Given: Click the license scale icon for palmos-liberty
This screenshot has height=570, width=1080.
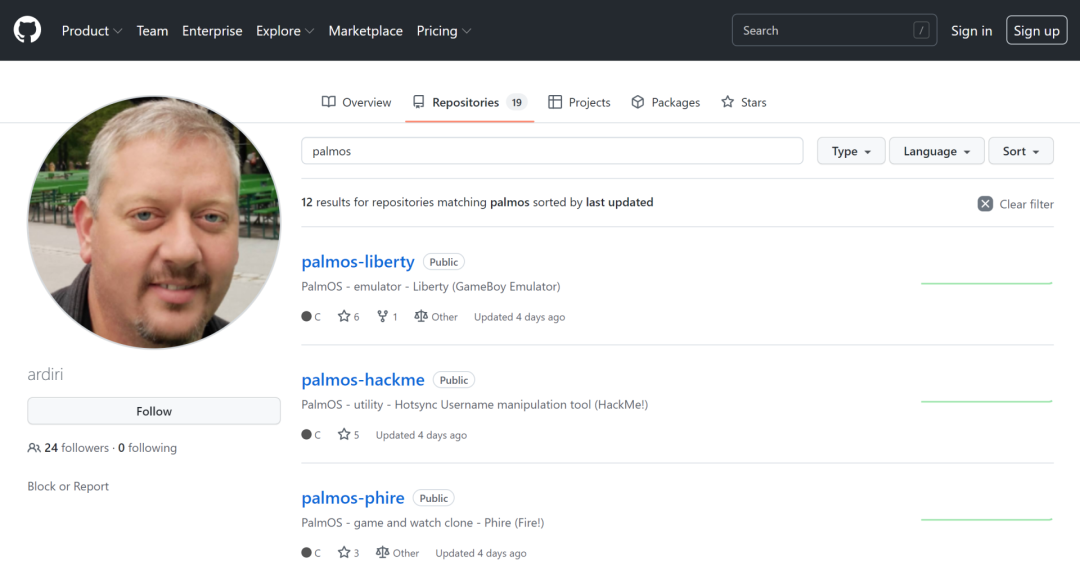Looking at the screenshot, I should click(421, 316).
